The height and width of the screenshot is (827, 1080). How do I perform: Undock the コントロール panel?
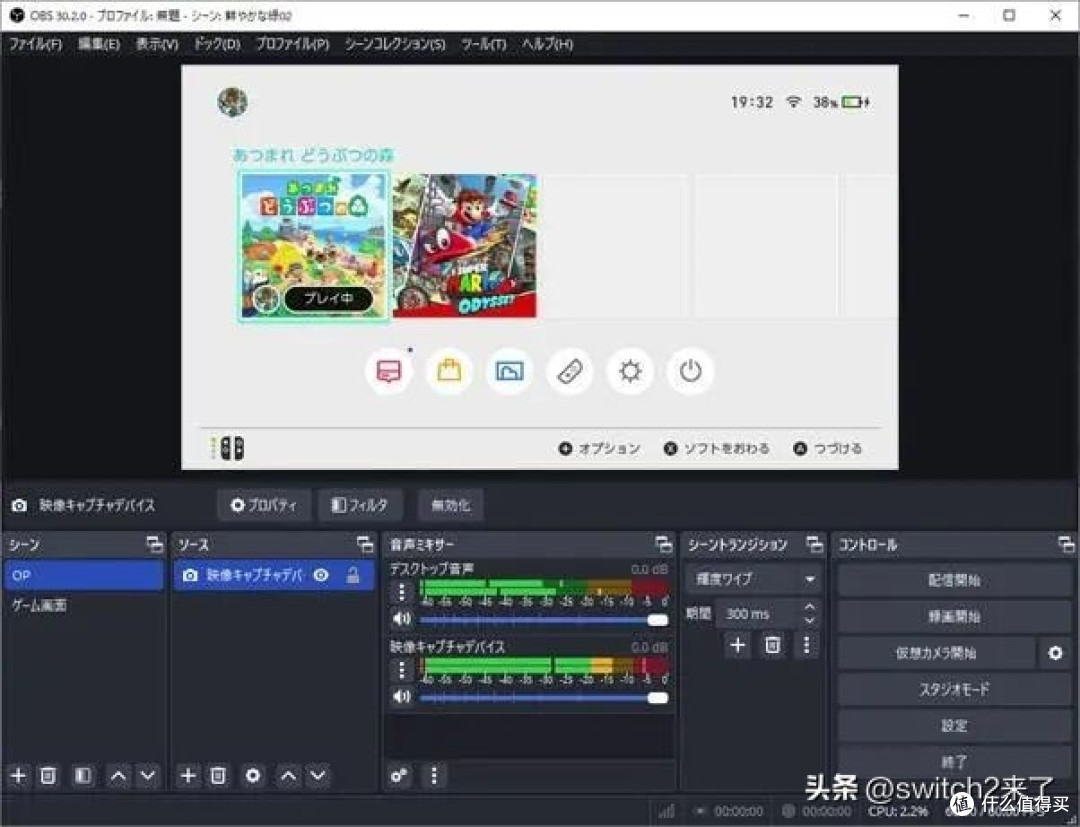coord(1066,545)
